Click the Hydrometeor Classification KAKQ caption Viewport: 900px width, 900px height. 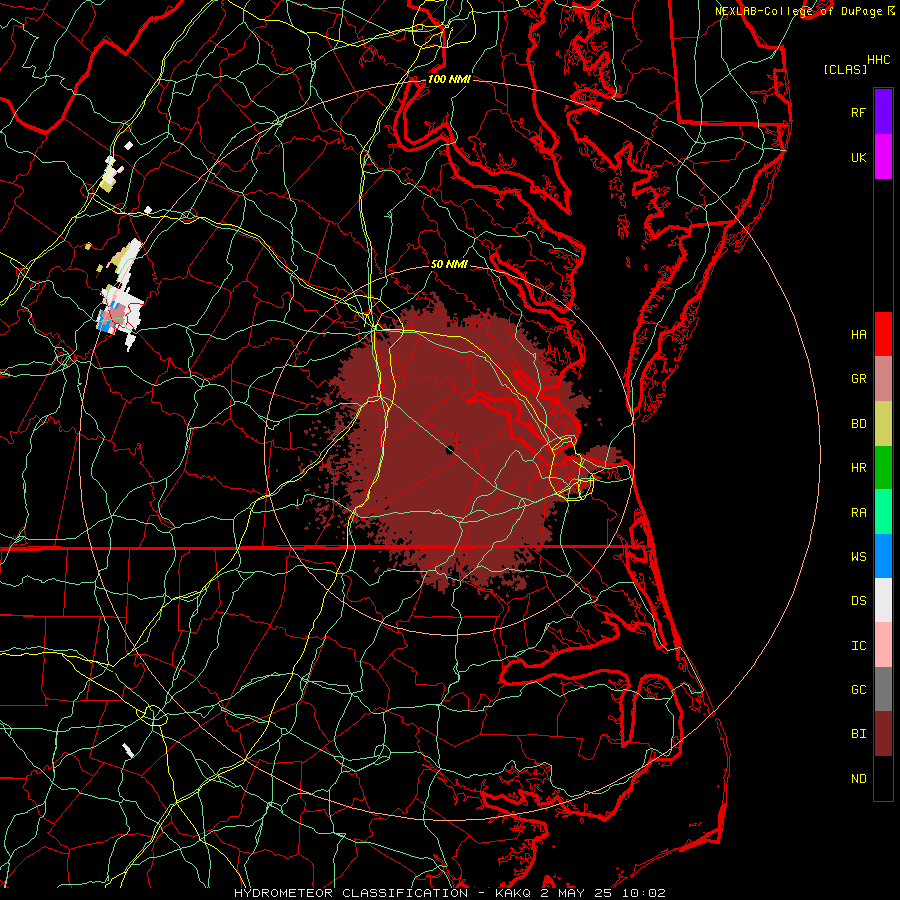(449, 893)
